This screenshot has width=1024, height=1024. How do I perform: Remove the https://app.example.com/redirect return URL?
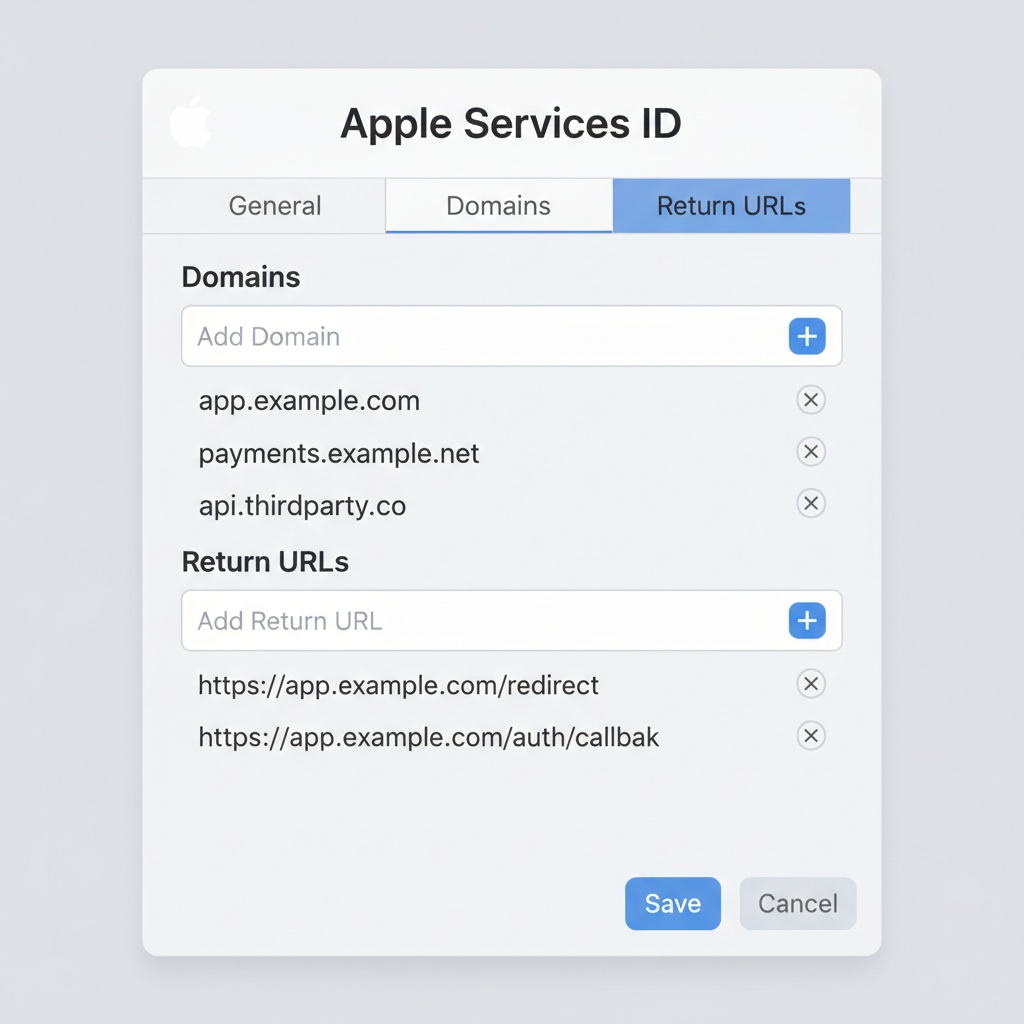[811, 684]
